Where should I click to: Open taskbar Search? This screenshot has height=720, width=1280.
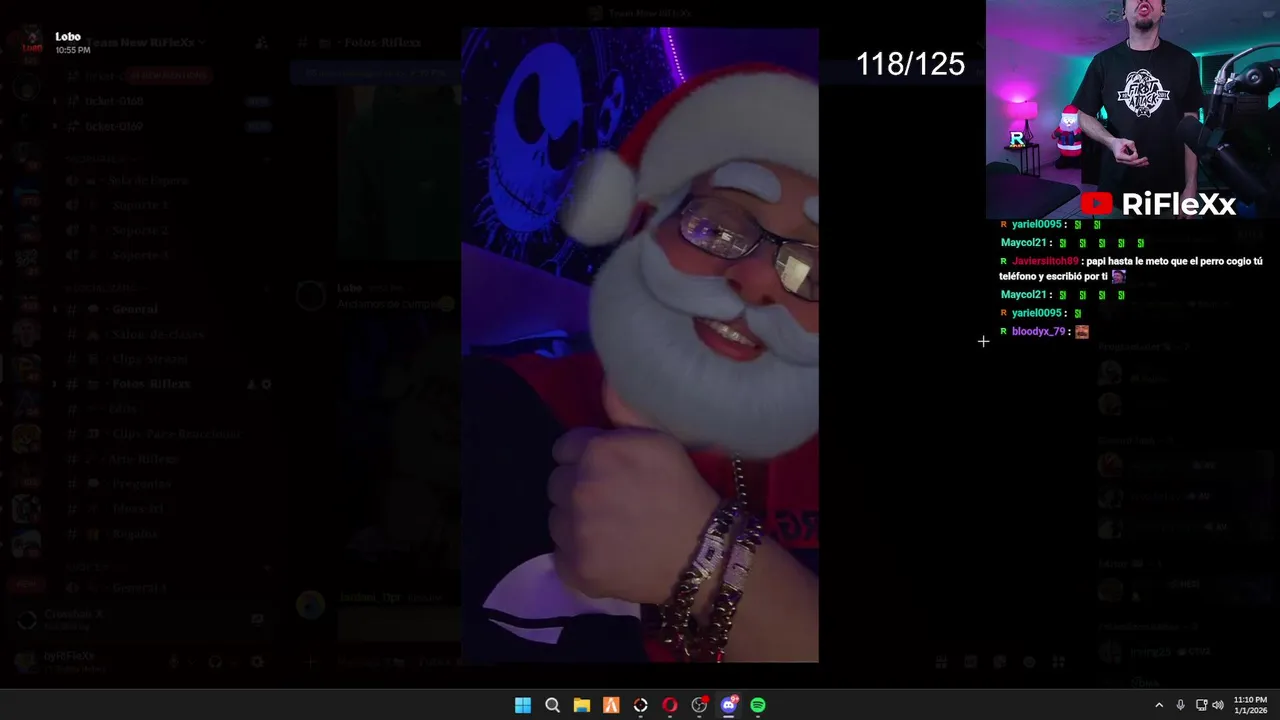[552, 705]
